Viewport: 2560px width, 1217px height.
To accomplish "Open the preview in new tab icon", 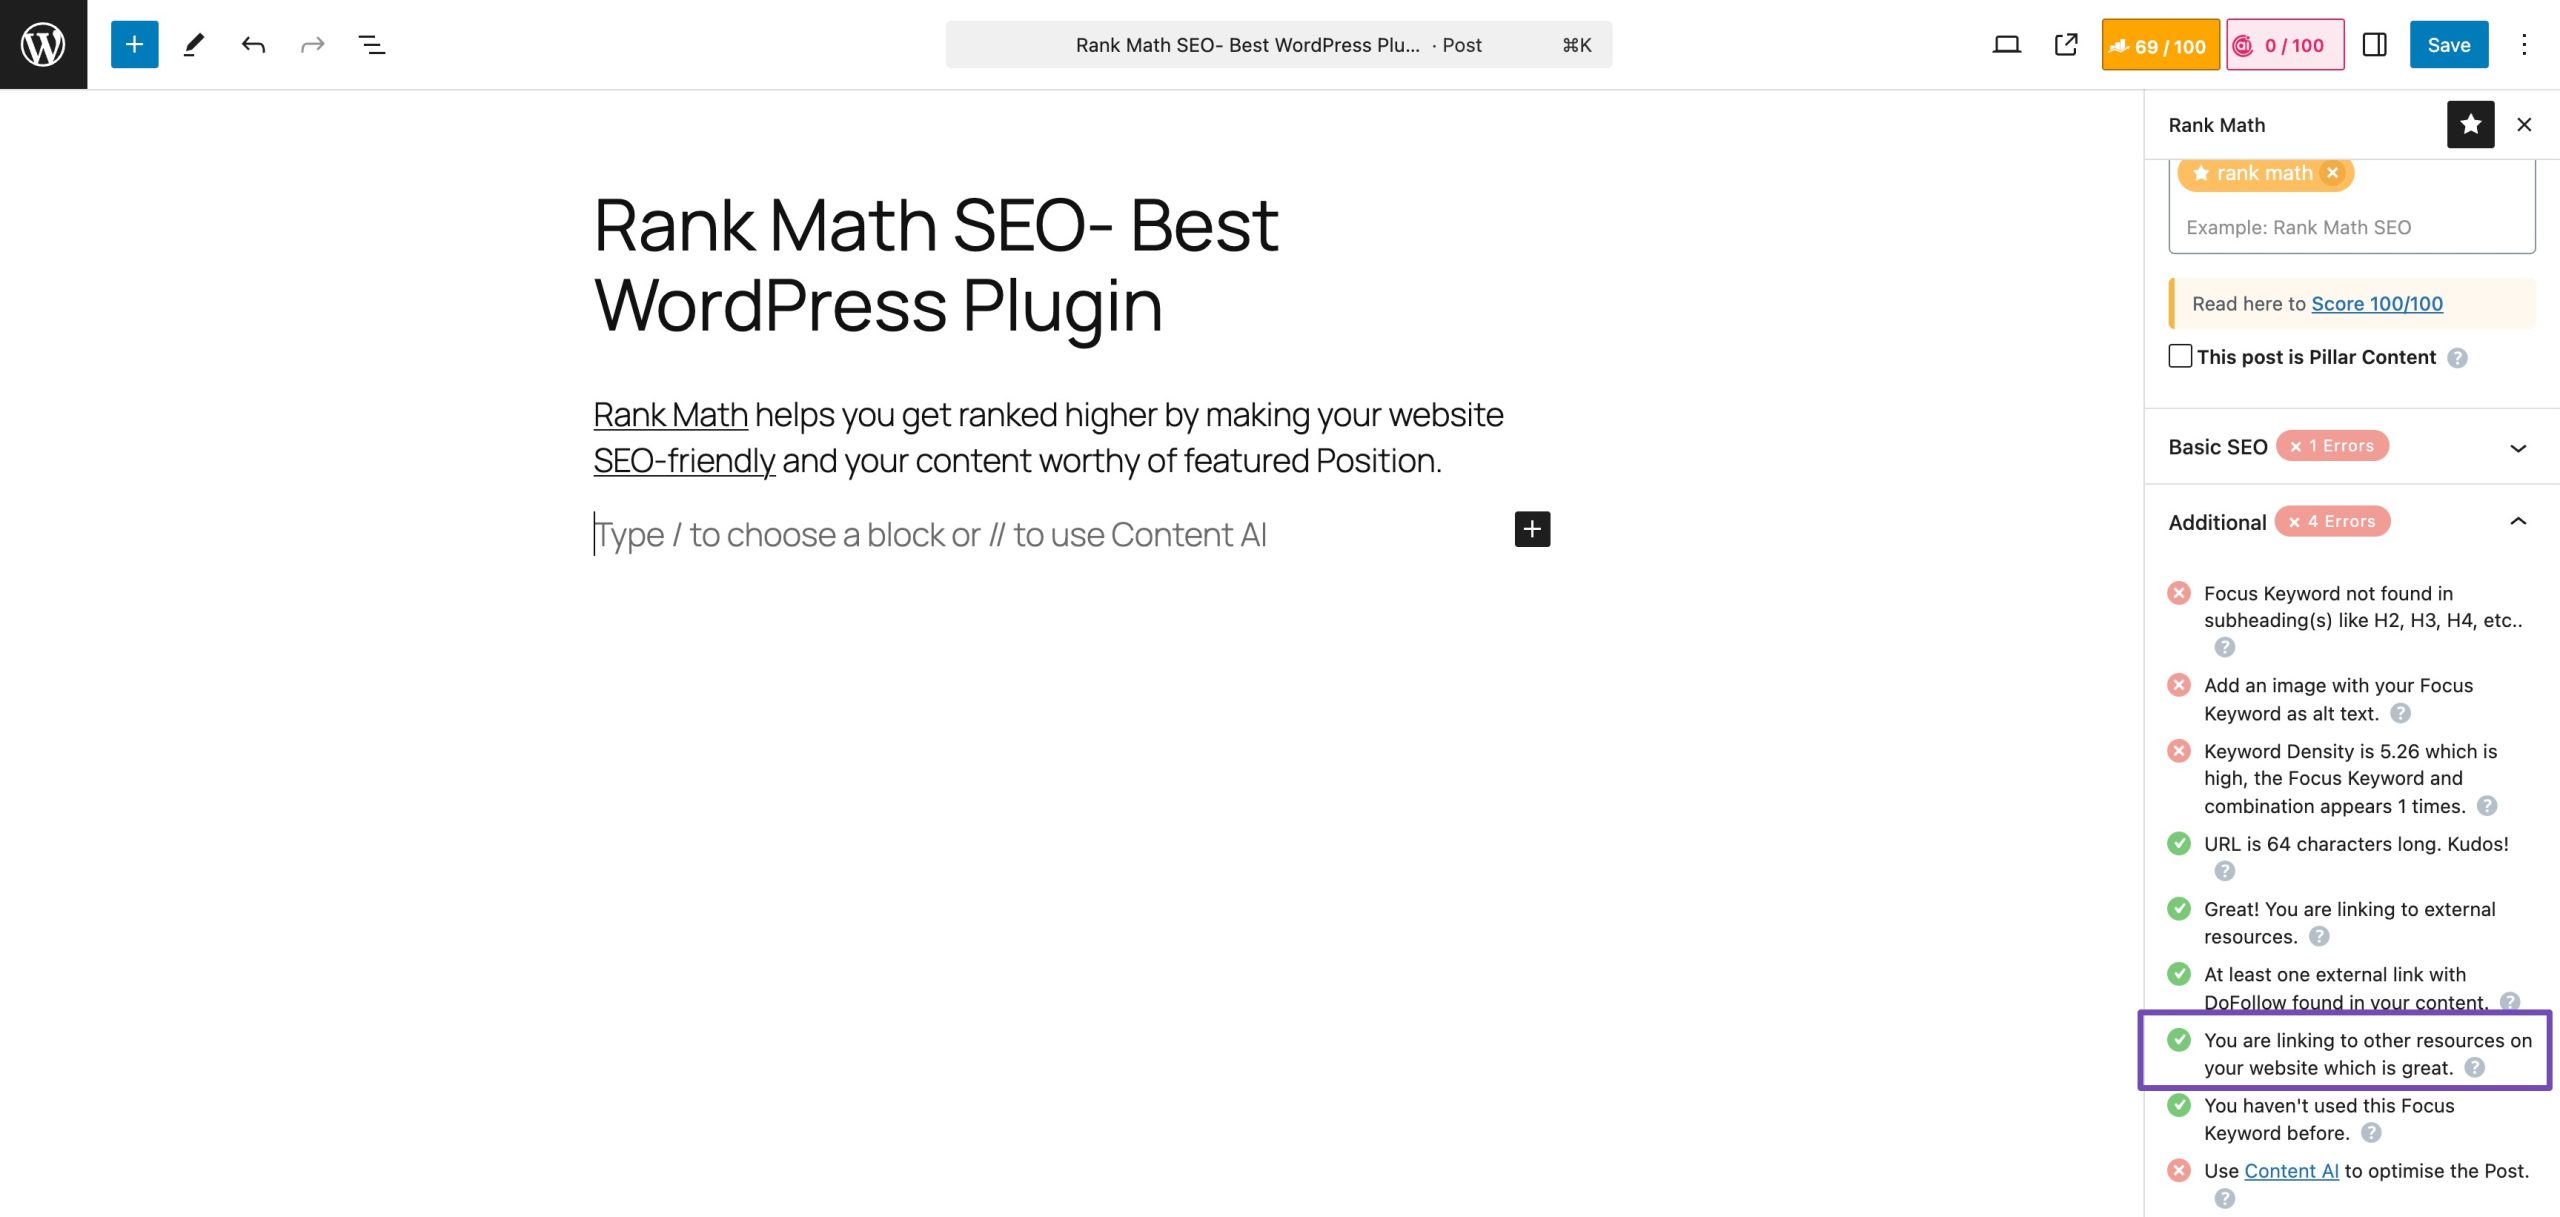I will click(x=2064, y=44).
